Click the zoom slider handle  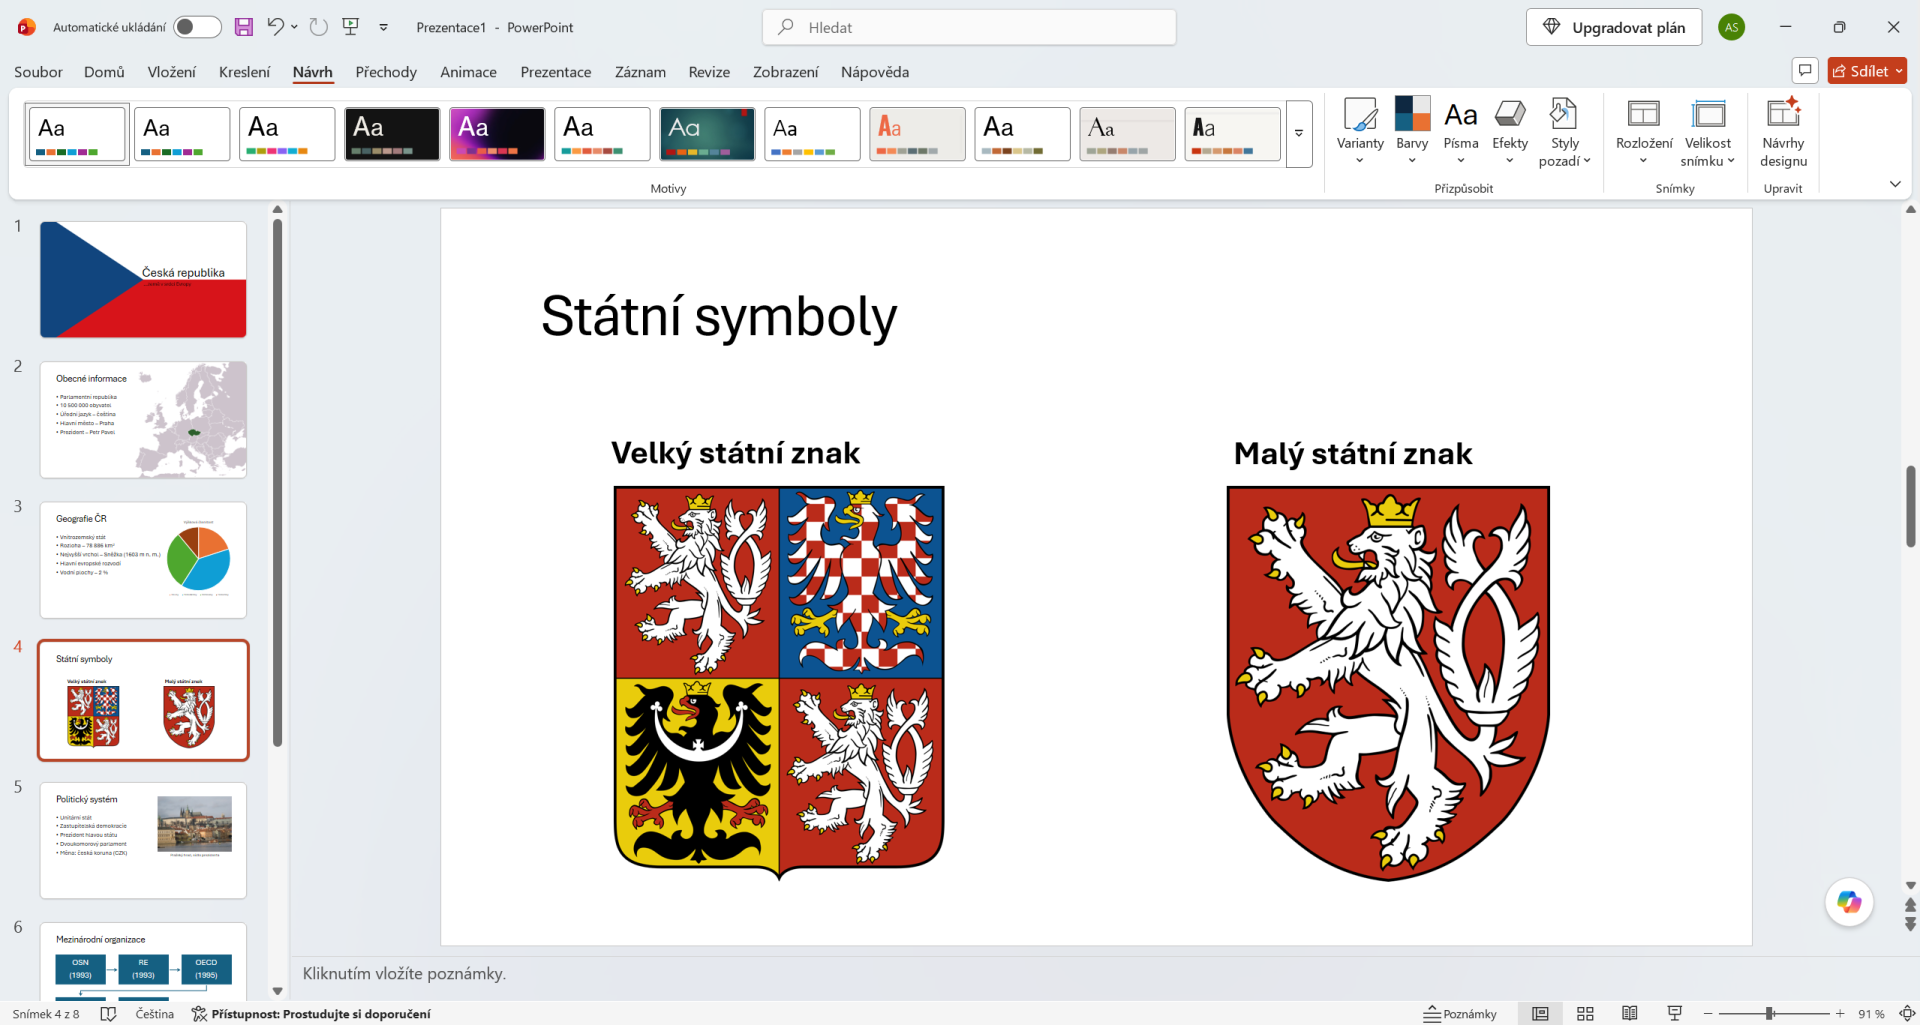[1769, 1013]
